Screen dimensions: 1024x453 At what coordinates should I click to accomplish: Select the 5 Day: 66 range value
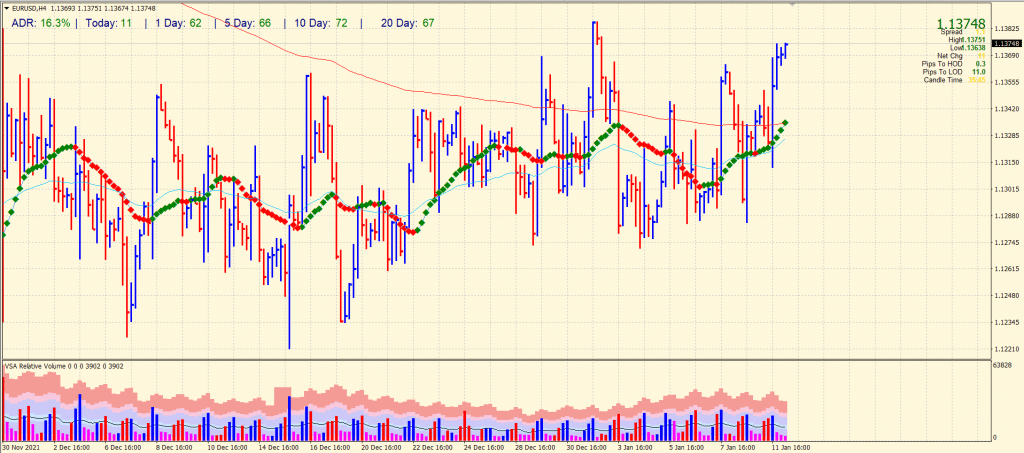[x=248, y=23]
